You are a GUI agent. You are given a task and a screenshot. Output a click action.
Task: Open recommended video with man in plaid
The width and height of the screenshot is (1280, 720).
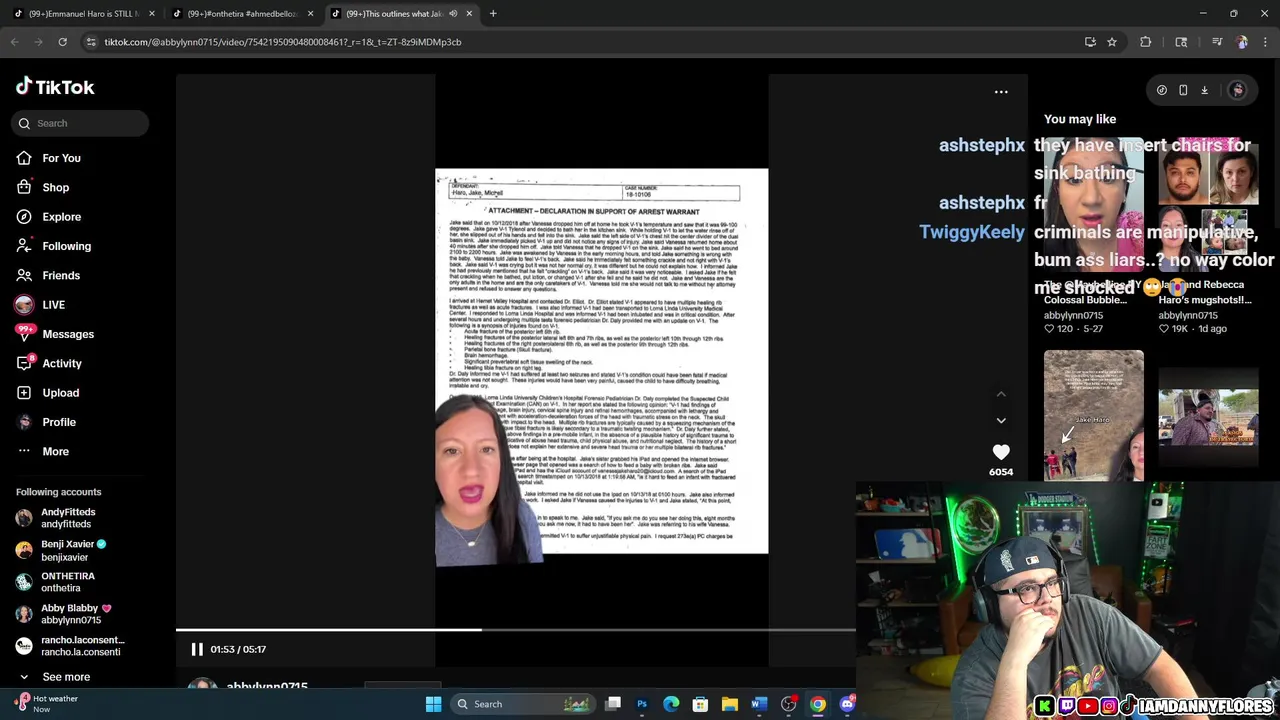1208,415
